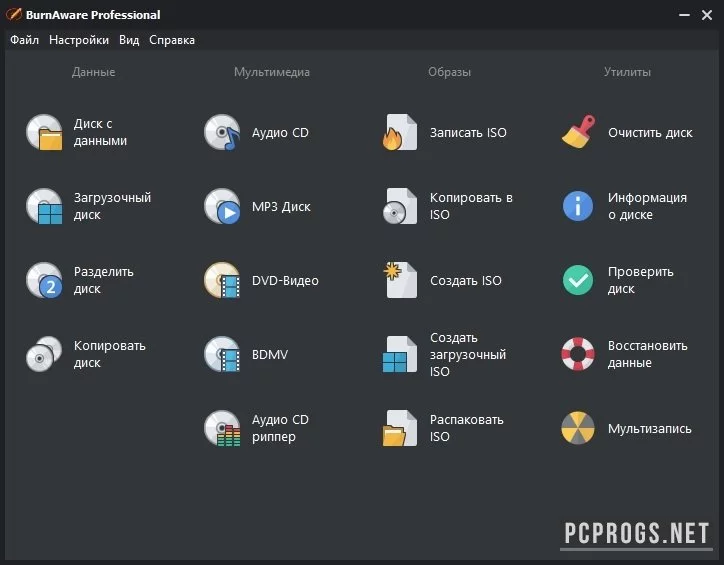Click the Проверить диск label
Image resolution: width=724 pixels, height=565 pixels.
[x=640, y=280]
